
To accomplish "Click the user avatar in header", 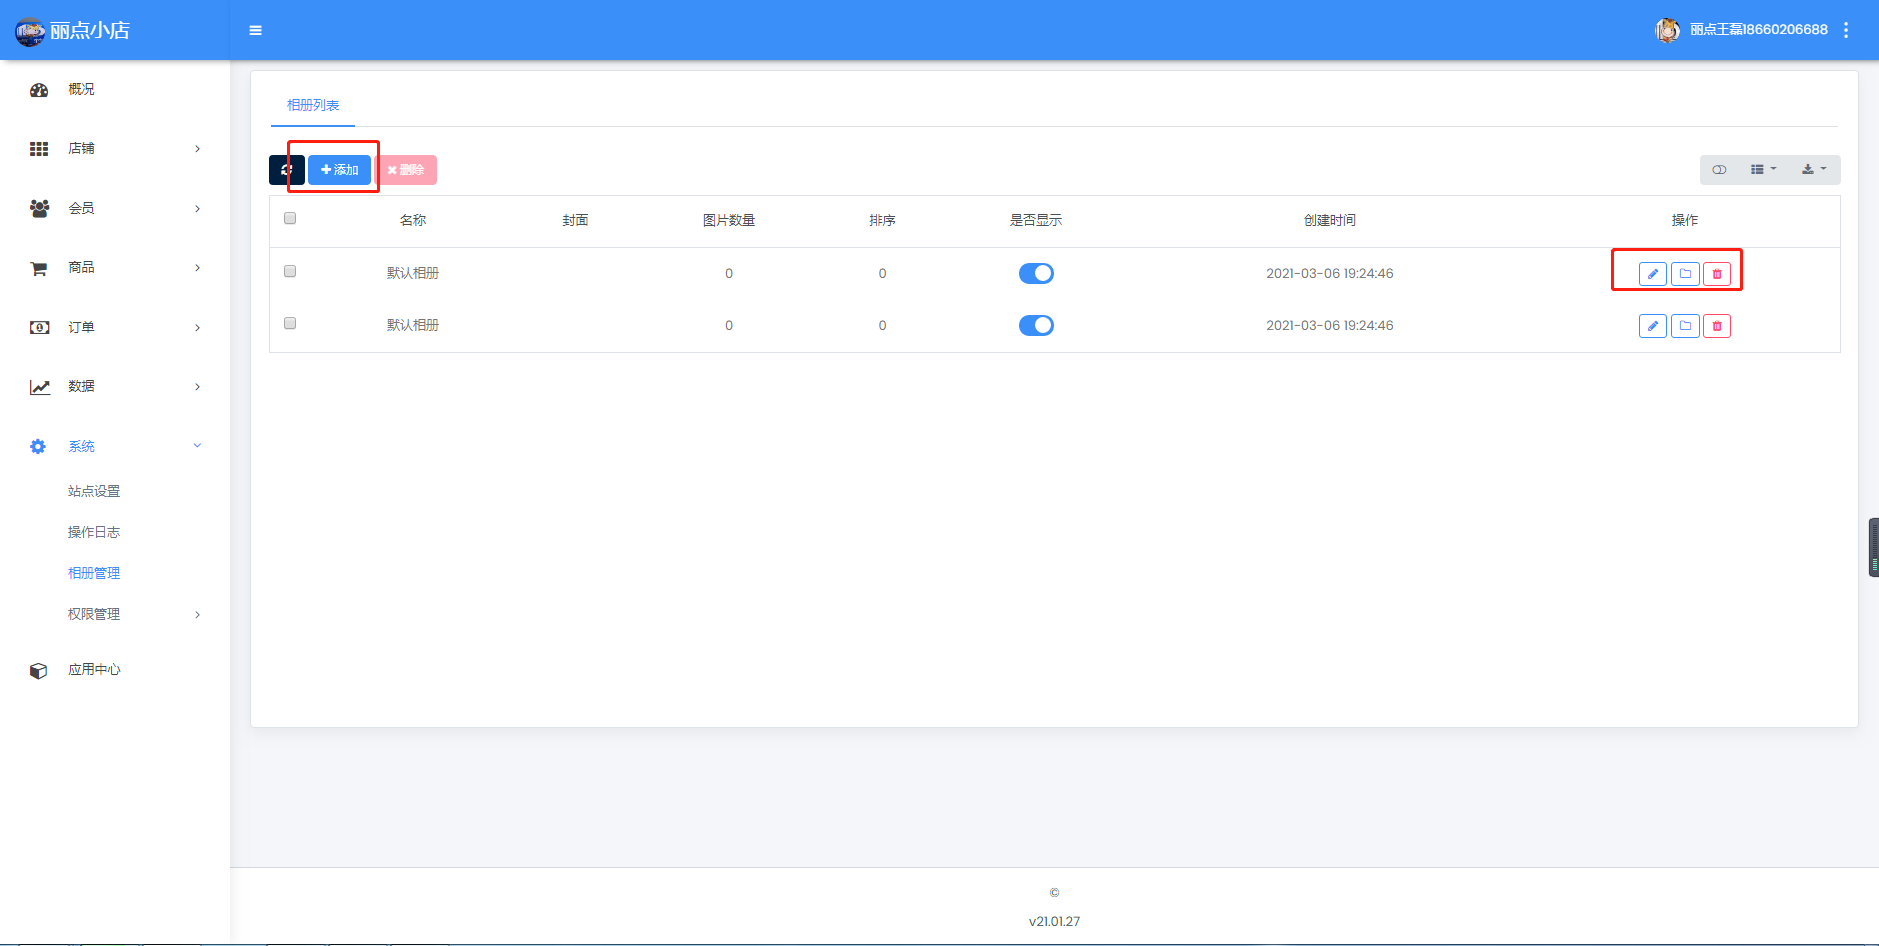I will pos(1667,30).
